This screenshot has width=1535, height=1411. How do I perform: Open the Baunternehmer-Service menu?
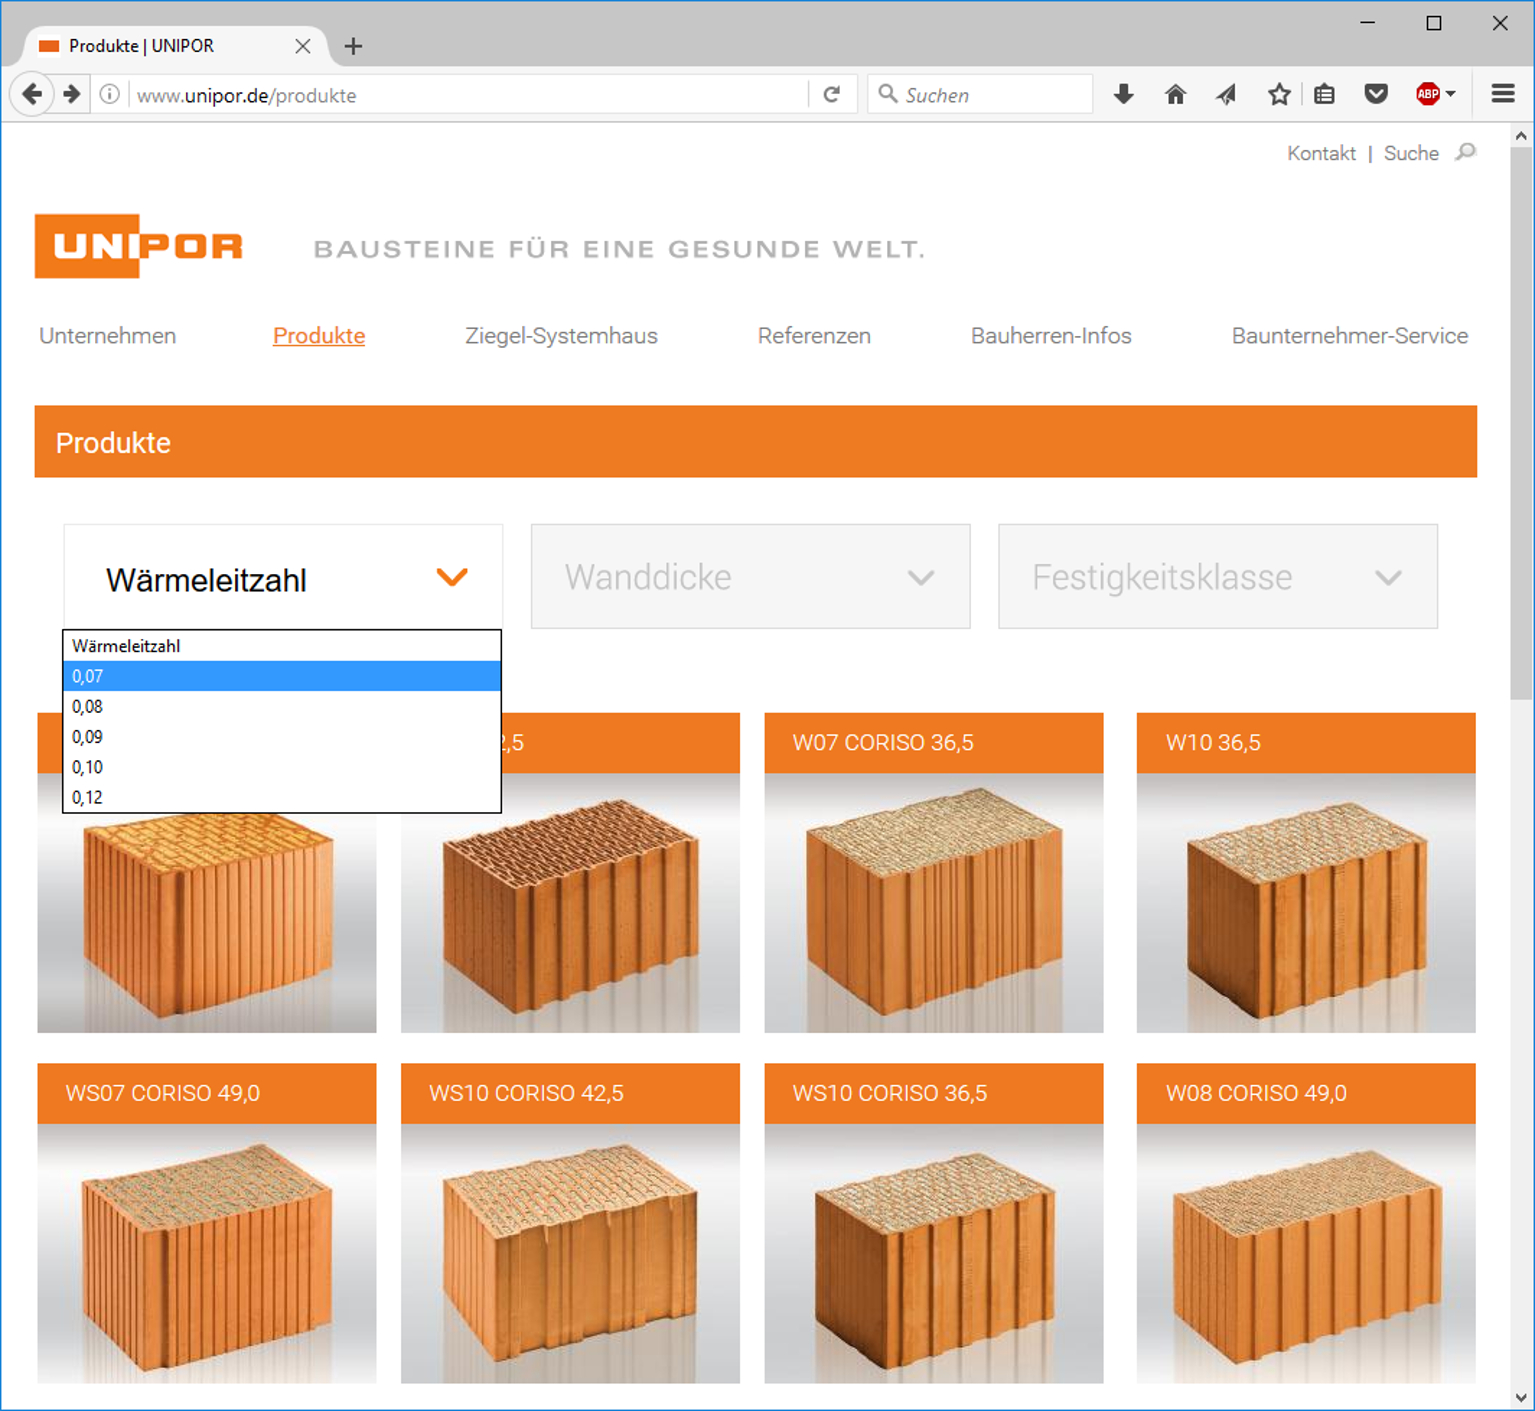pyautogui.click(x=1350, y=336)
